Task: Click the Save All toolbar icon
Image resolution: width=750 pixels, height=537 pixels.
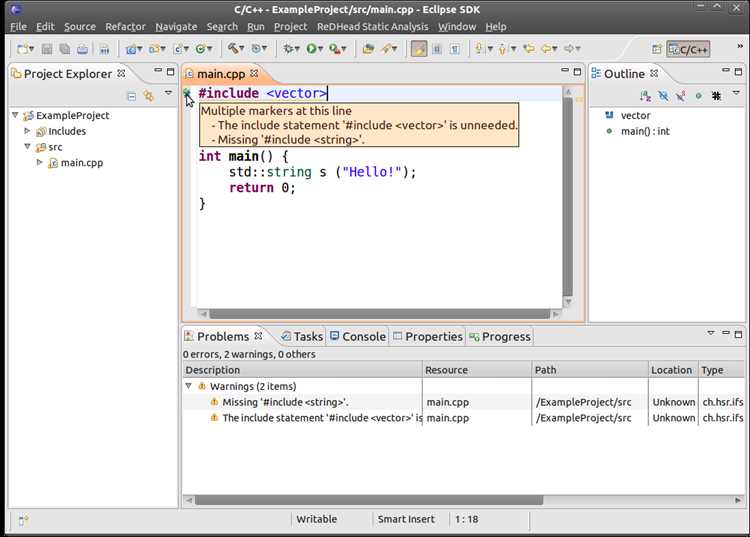Action: tap(65, 49)
